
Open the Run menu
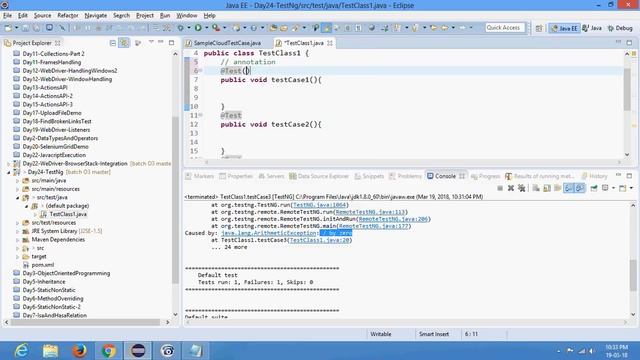coord(165,16)
